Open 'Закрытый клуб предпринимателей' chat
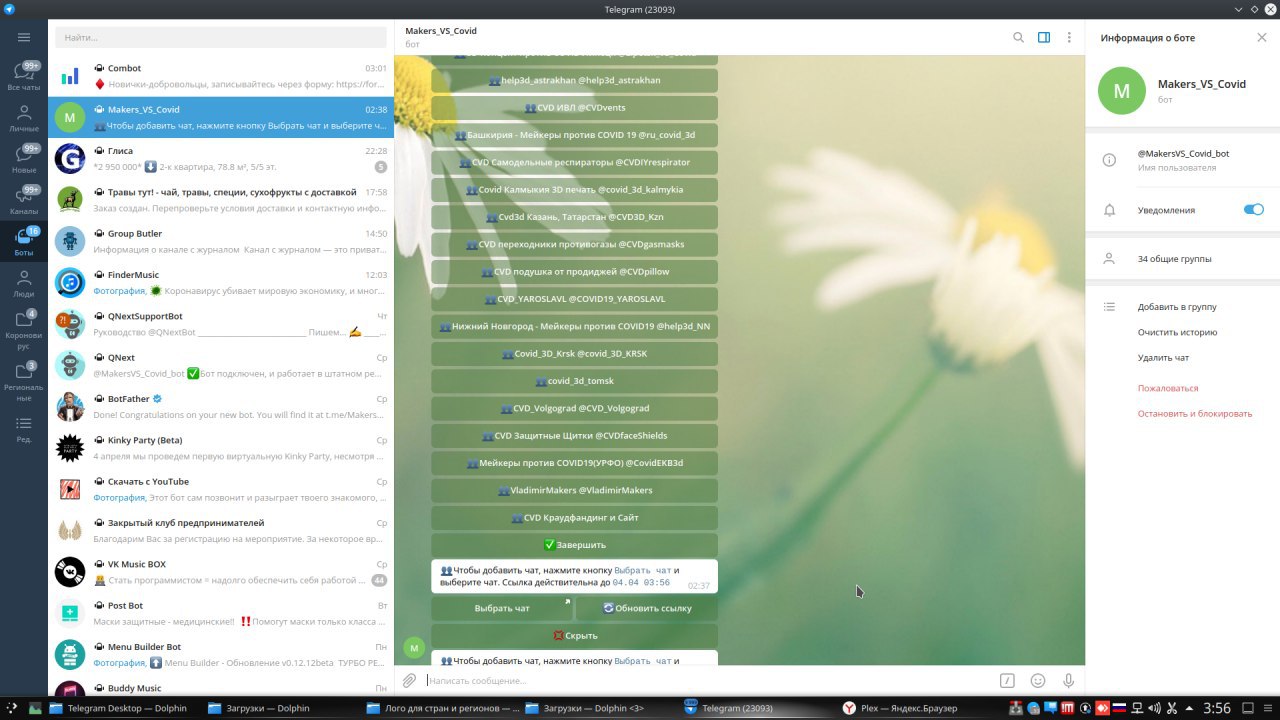1280x720 pixels. 221,530
